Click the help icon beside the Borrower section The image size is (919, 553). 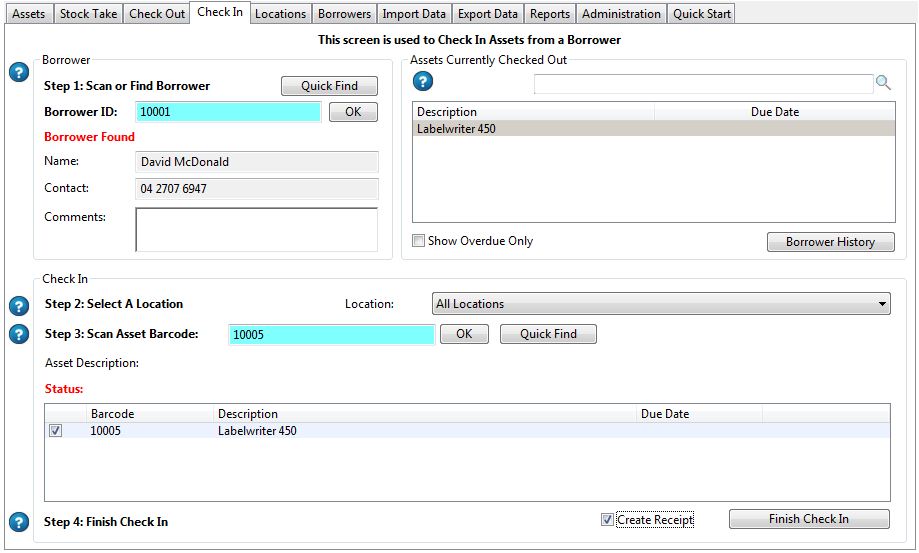tap(18, 73)
